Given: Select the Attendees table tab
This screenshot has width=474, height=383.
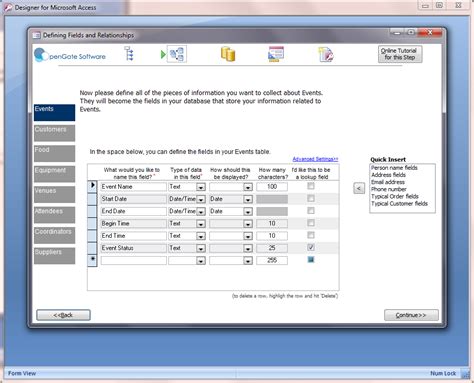Looking at the screenshot, I should point(54,215).
